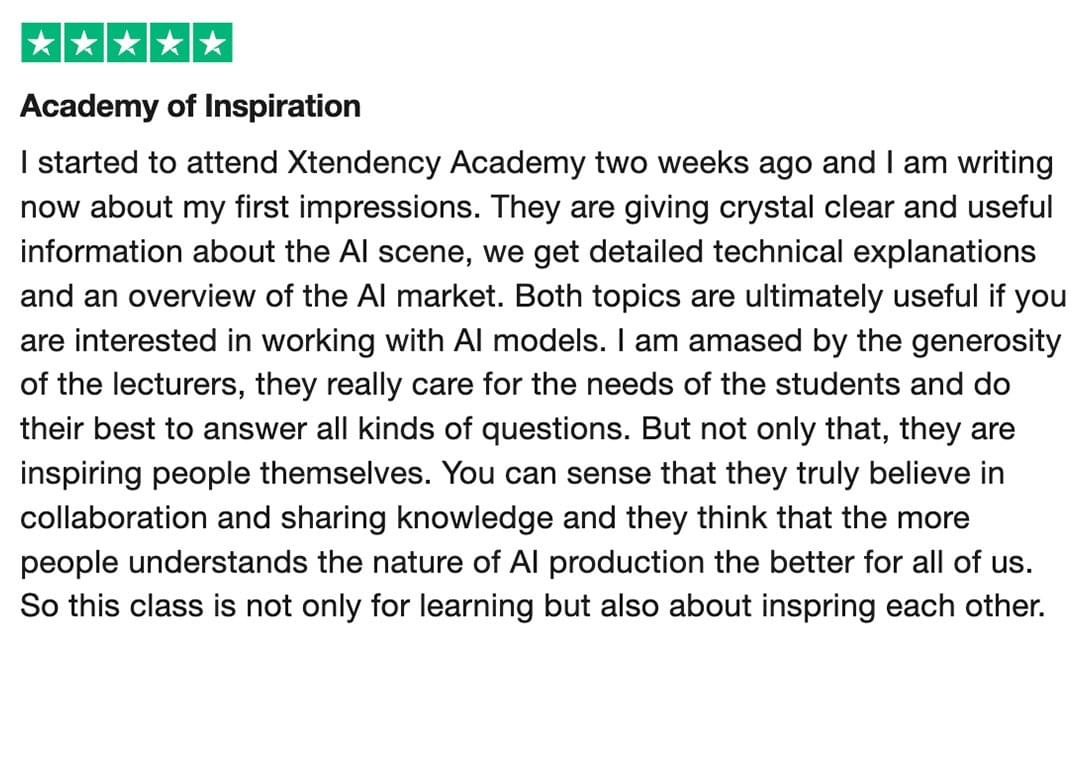Image resolution: width=1086 pixels, height=783 pixels.
Task: Select the fifth rating star
Action: point(213,43)
